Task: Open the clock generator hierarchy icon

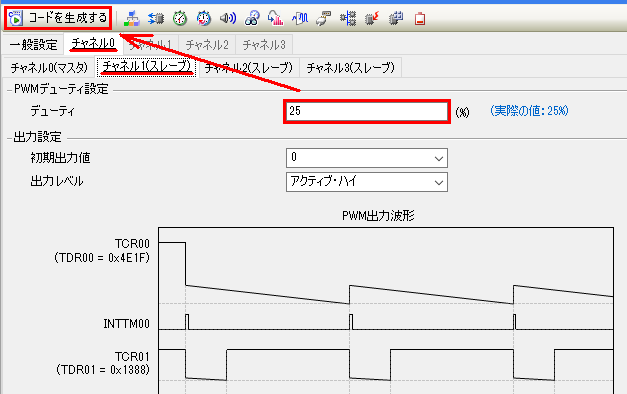Action: (x=132, y=18)
